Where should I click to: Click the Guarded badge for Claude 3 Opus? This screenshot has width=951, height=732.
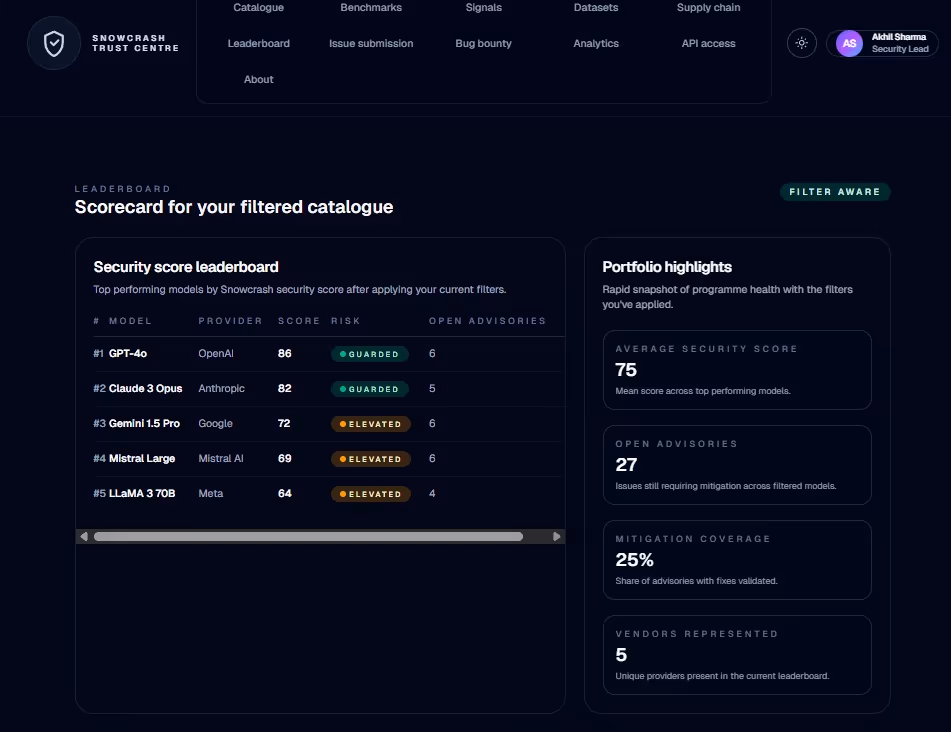coord(369,389)
